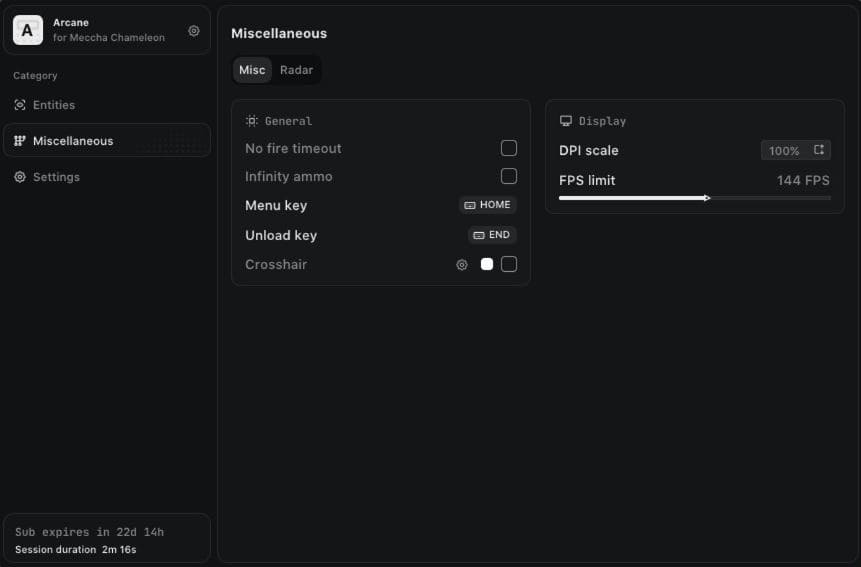Open the gear icon beside Arcane title
The height and width of the screenshot is (567, 861).
194,31
